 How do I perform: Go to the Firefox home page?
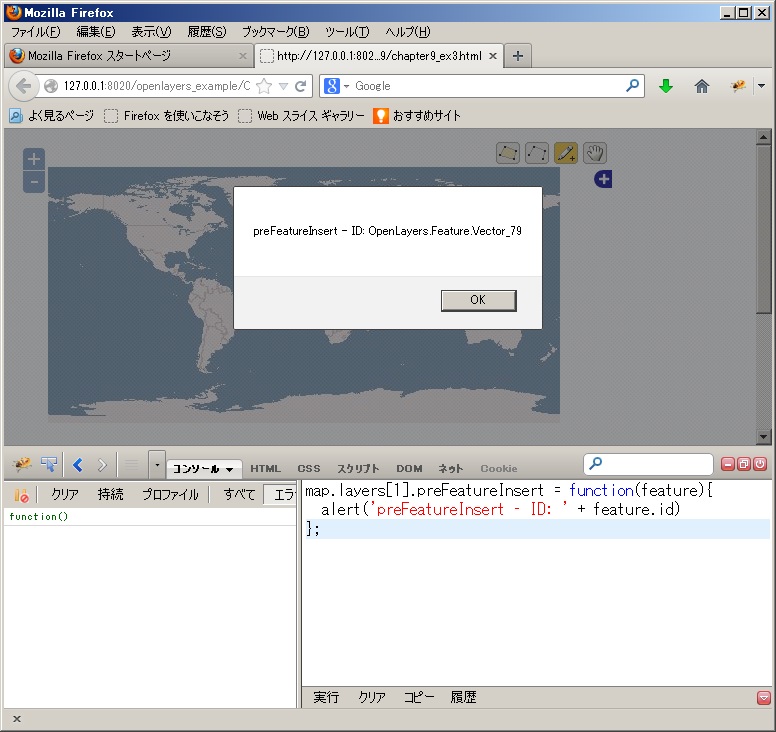tap(702, 86)
